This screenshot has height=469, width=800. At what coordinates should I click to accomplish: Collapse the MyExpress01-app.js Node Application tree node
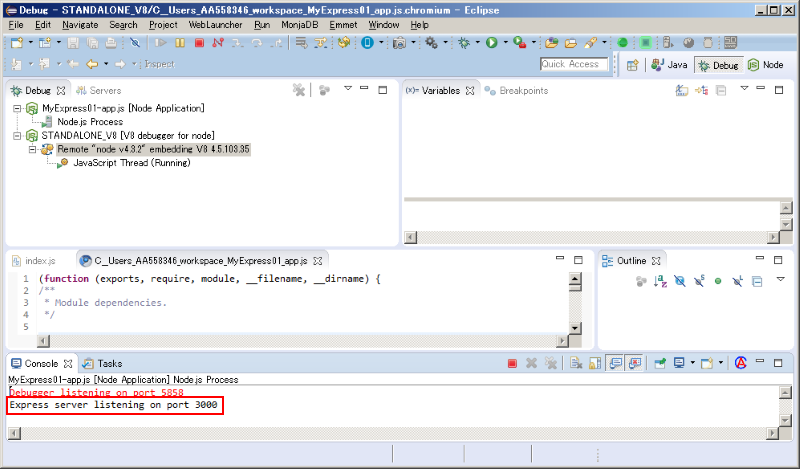coord(17,108)
